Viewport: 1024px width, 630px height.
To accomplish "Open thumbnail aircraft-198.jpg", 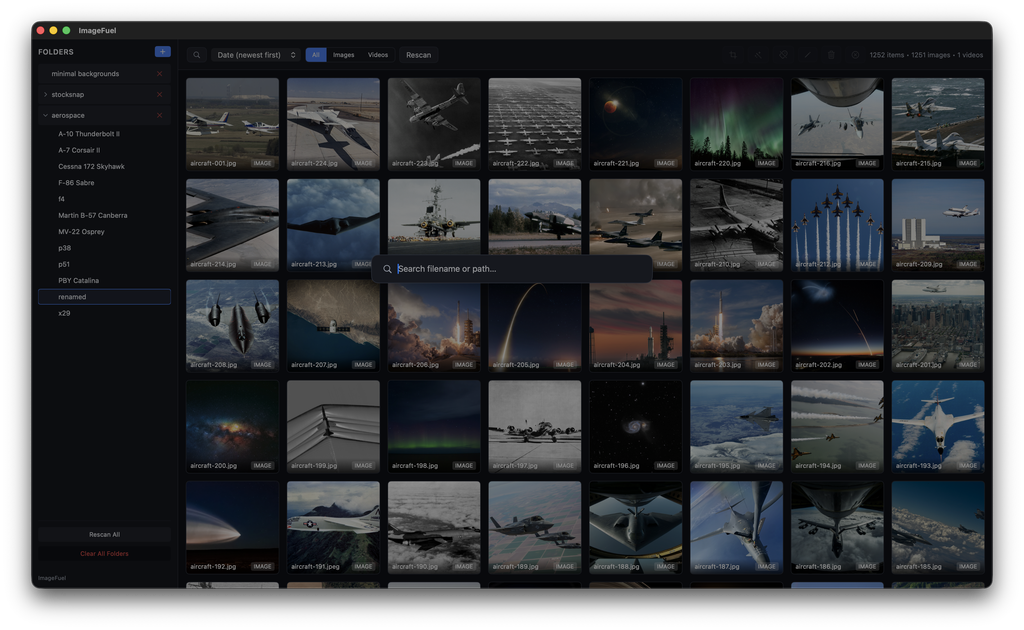I will click(434, 427).
